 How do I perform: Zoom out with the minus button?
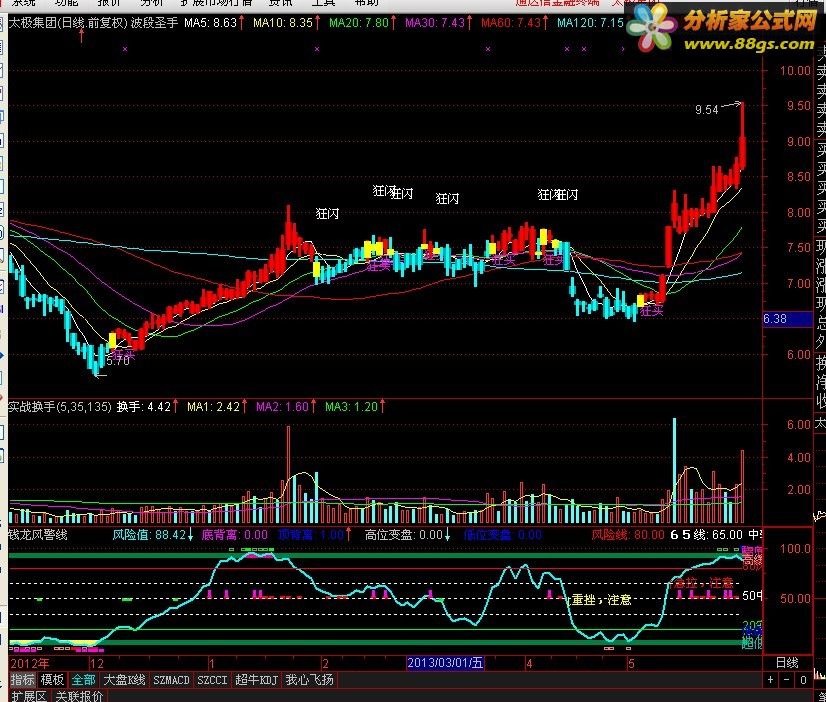click(786, 680)
